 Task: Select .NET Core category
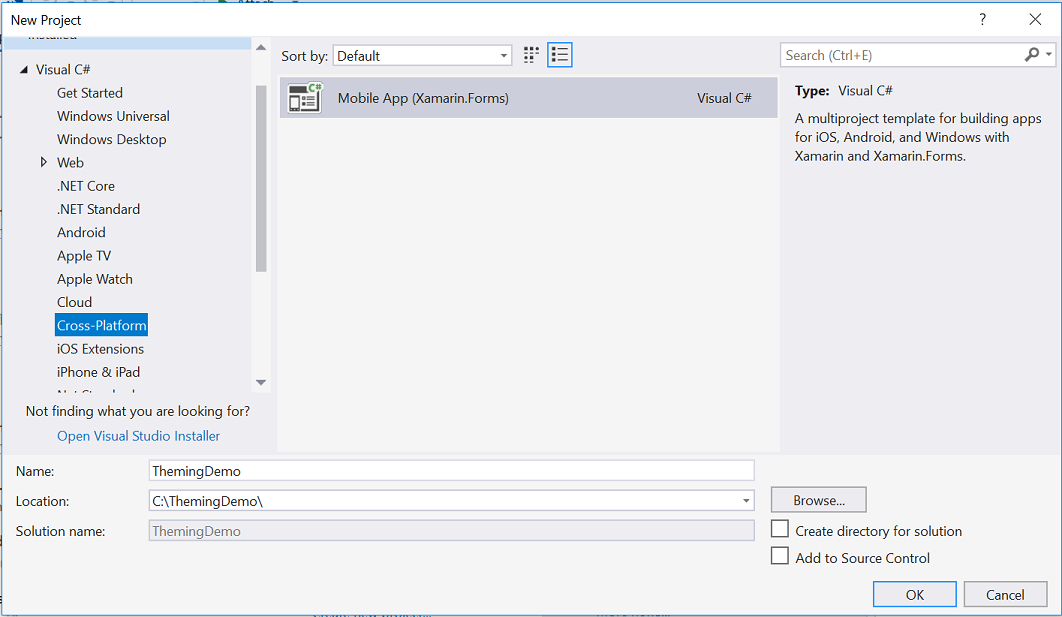(86, 186)
